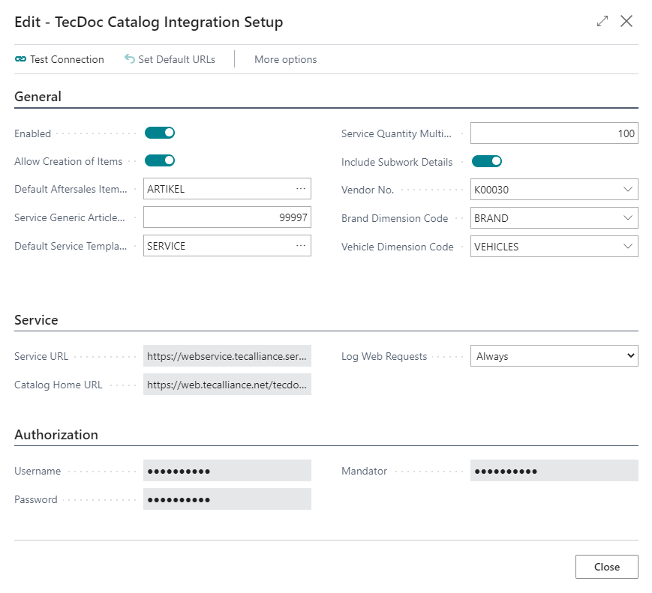The height and width of the screenshot is (593, 652).
Task: Click the Close button
Action: [x=606, y=567]
